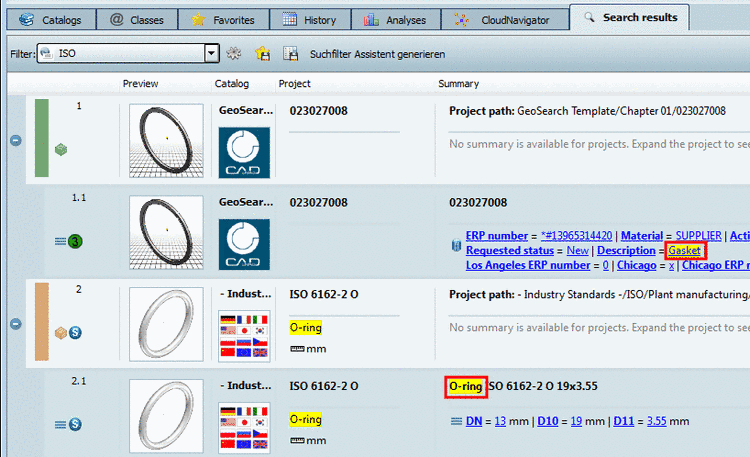Click the green cube icon in row 1
750x457 pixels.
tap(61, 150)
